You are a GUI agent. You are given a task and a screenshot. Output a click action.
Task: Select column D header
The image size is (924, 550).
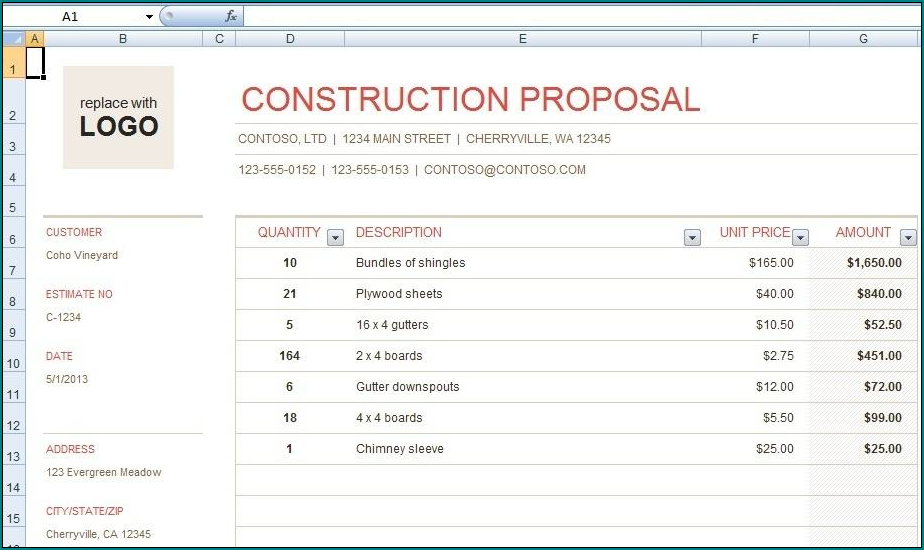[290, 39]
